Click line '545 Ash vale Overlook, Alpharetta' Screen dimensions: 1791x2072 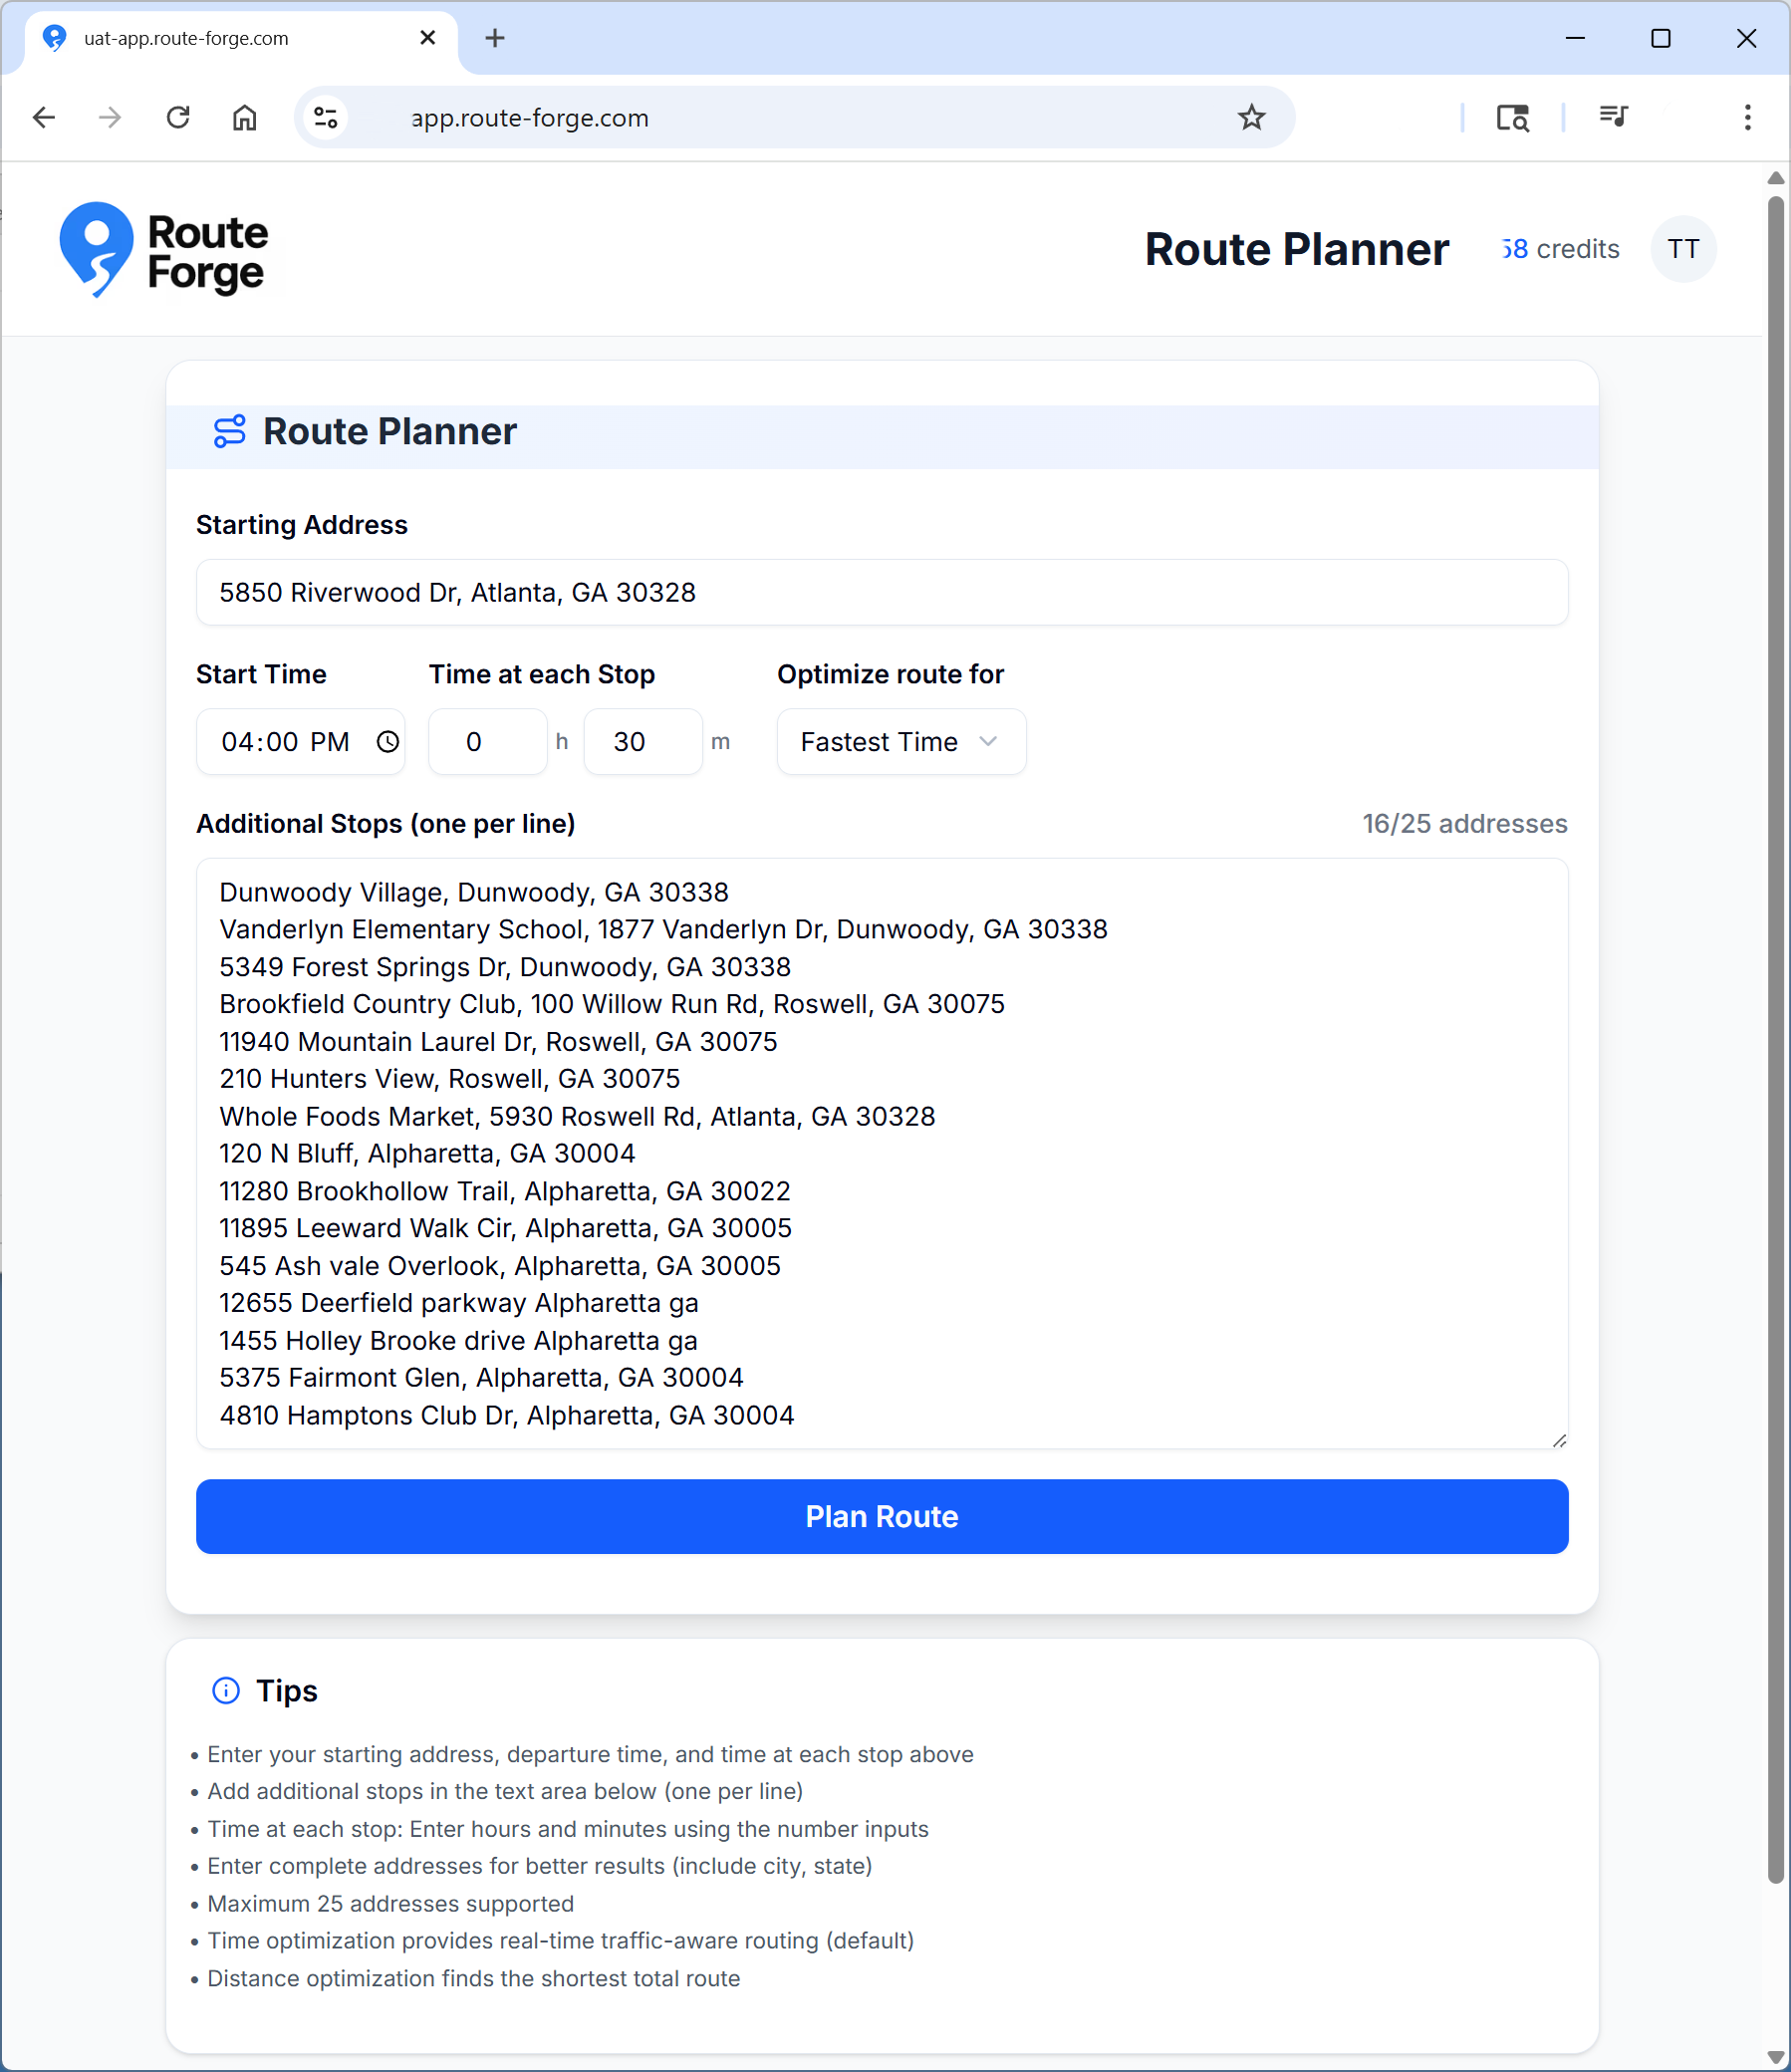[500, 1266]
